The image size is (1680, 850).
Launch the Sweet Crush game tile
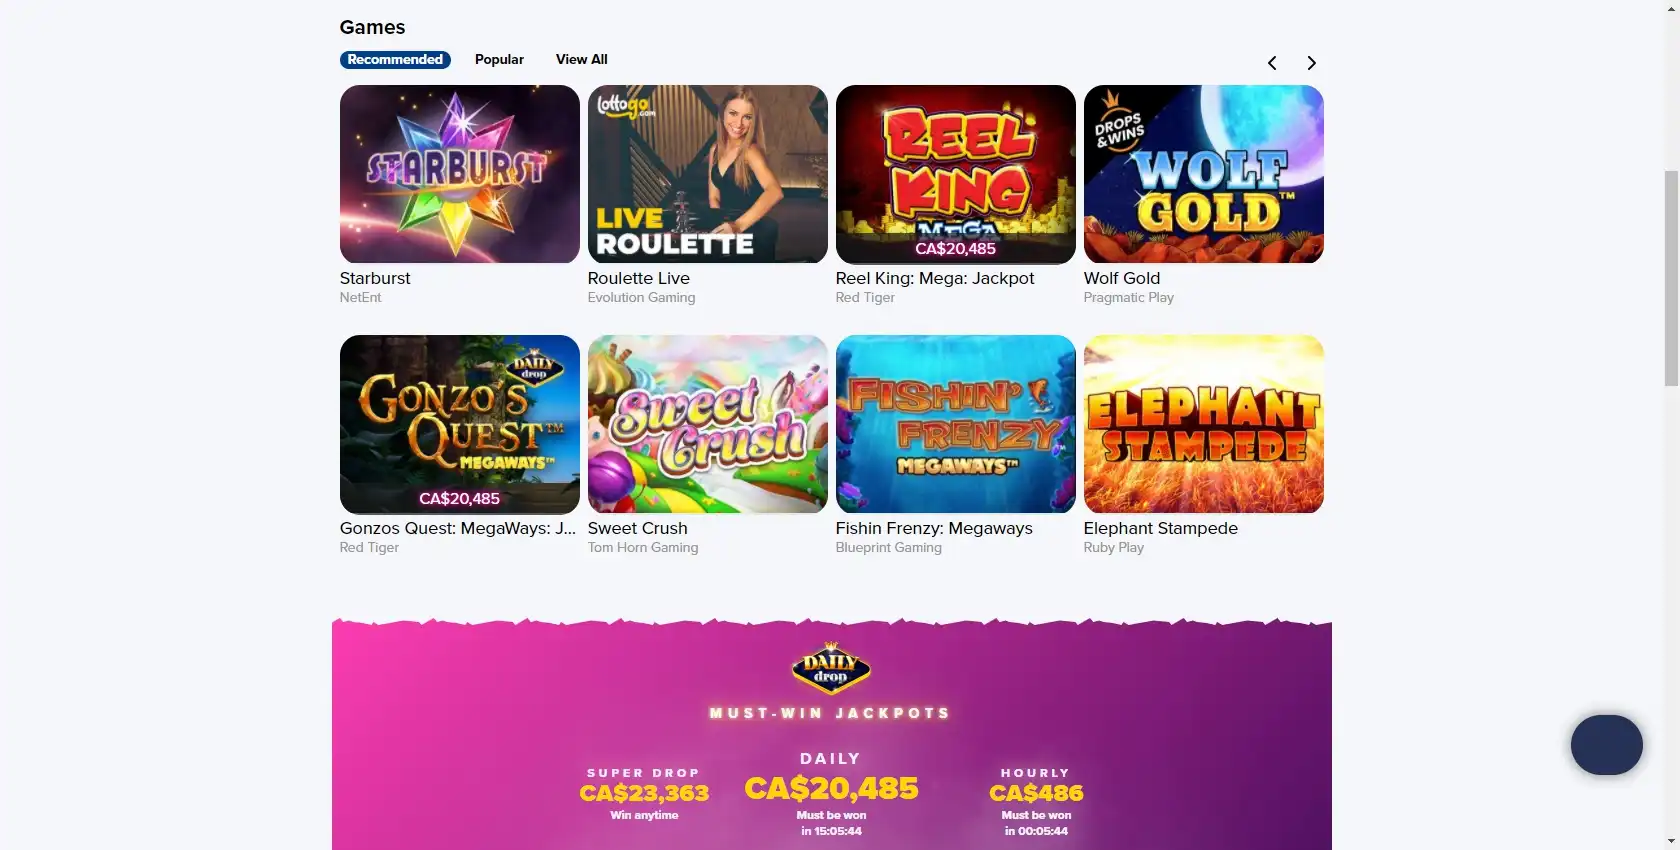coord(708,424)
